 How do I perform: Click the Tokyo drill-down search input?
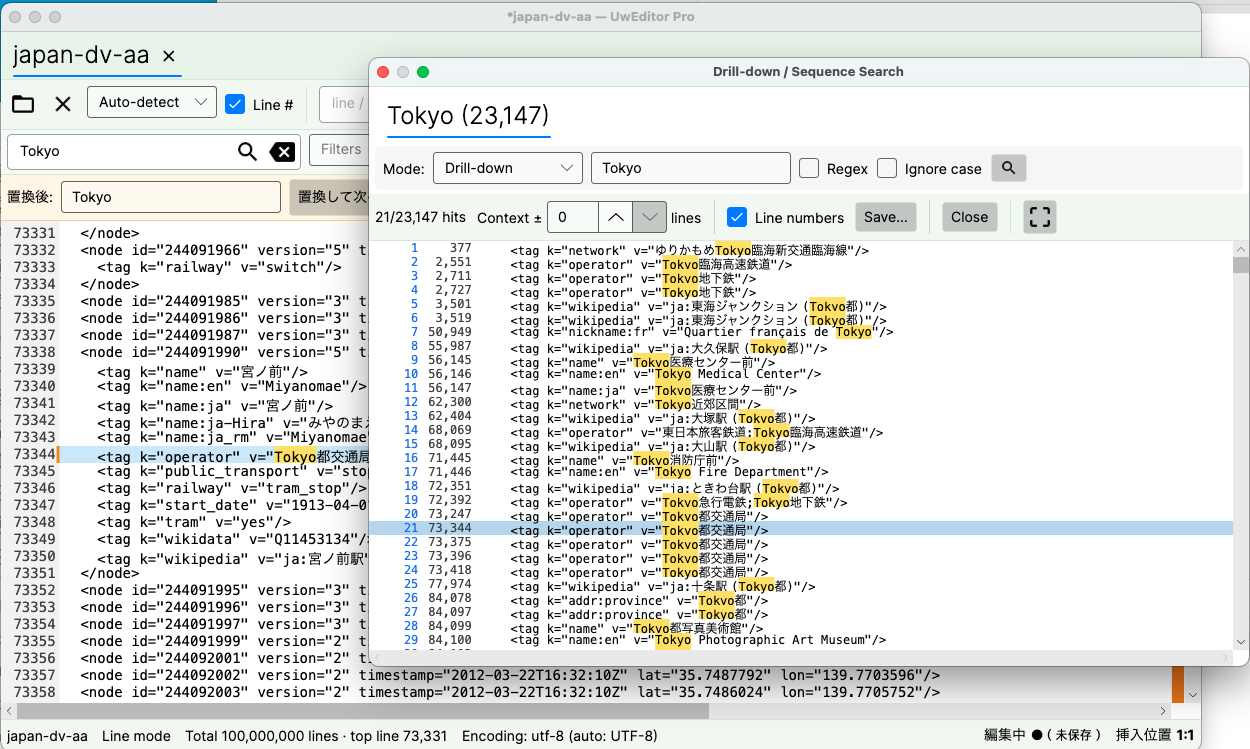point(691,168)
